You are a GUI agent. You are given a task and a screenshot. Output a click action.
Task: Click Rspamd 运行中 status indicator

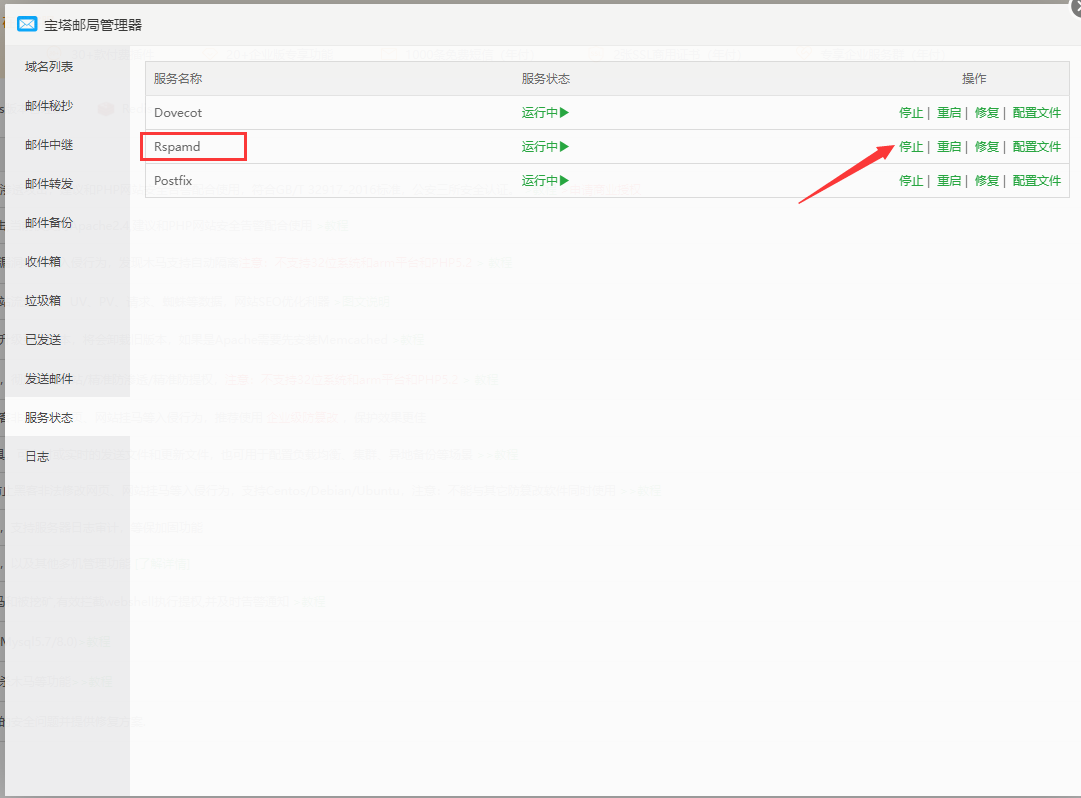point(545,147)
